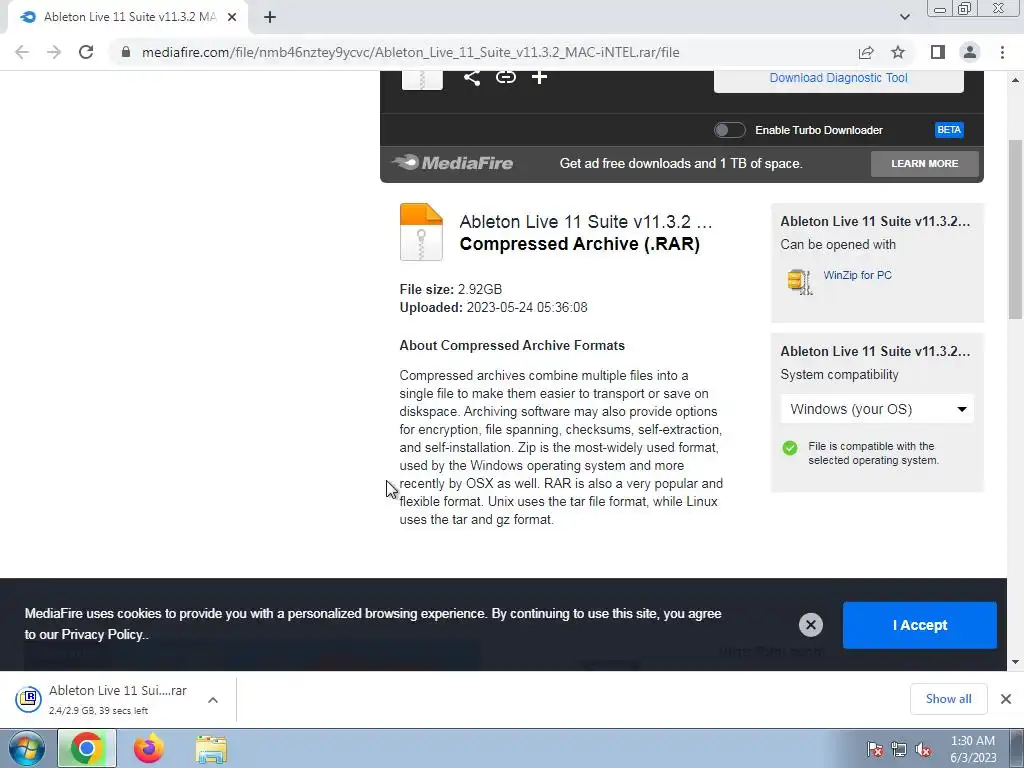
Task: Click the Action Center flag tray icon
Action: pyautogui.click(x=875, y=750)
